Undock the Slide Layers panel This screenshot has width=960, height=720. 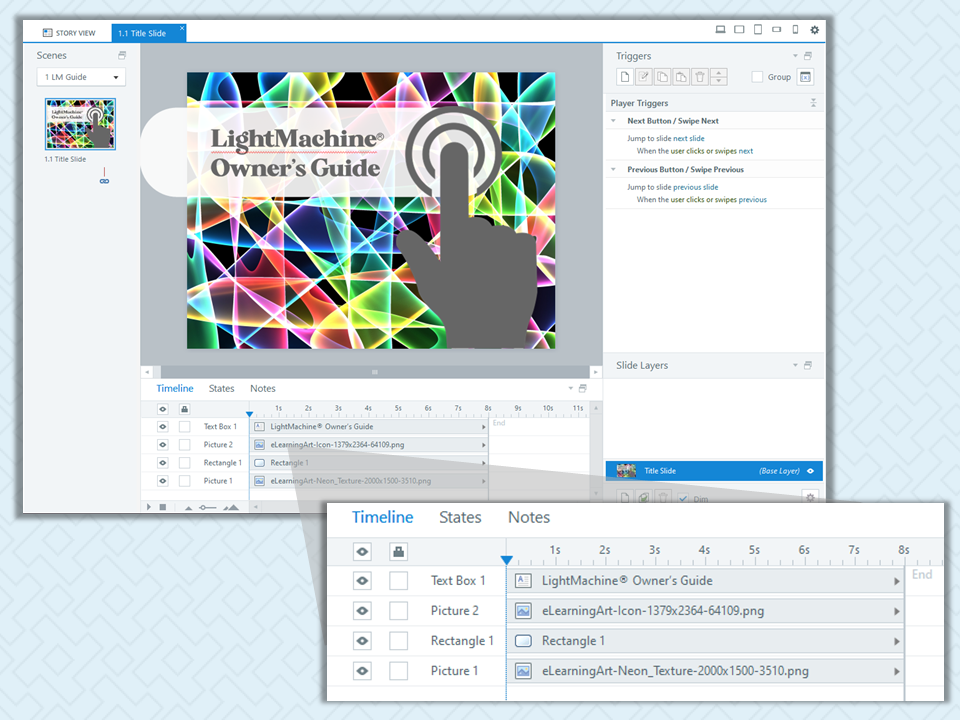[x=808, y=366]
